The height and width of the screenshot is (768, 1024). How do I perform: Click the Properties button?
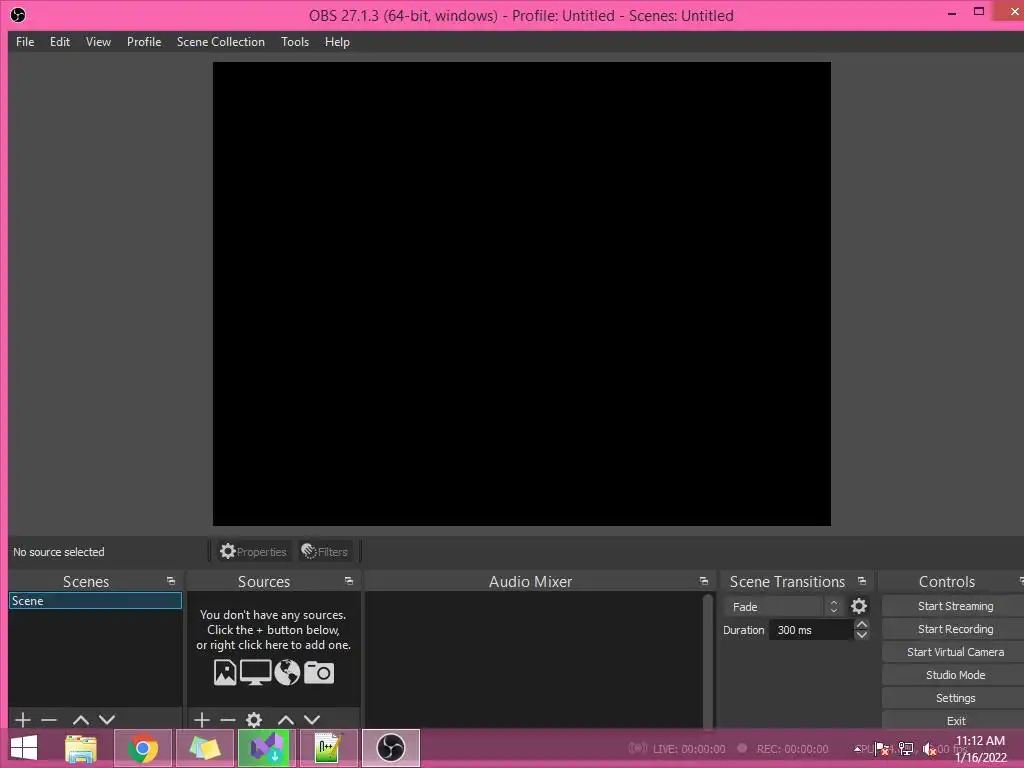(x=253, y=552)
